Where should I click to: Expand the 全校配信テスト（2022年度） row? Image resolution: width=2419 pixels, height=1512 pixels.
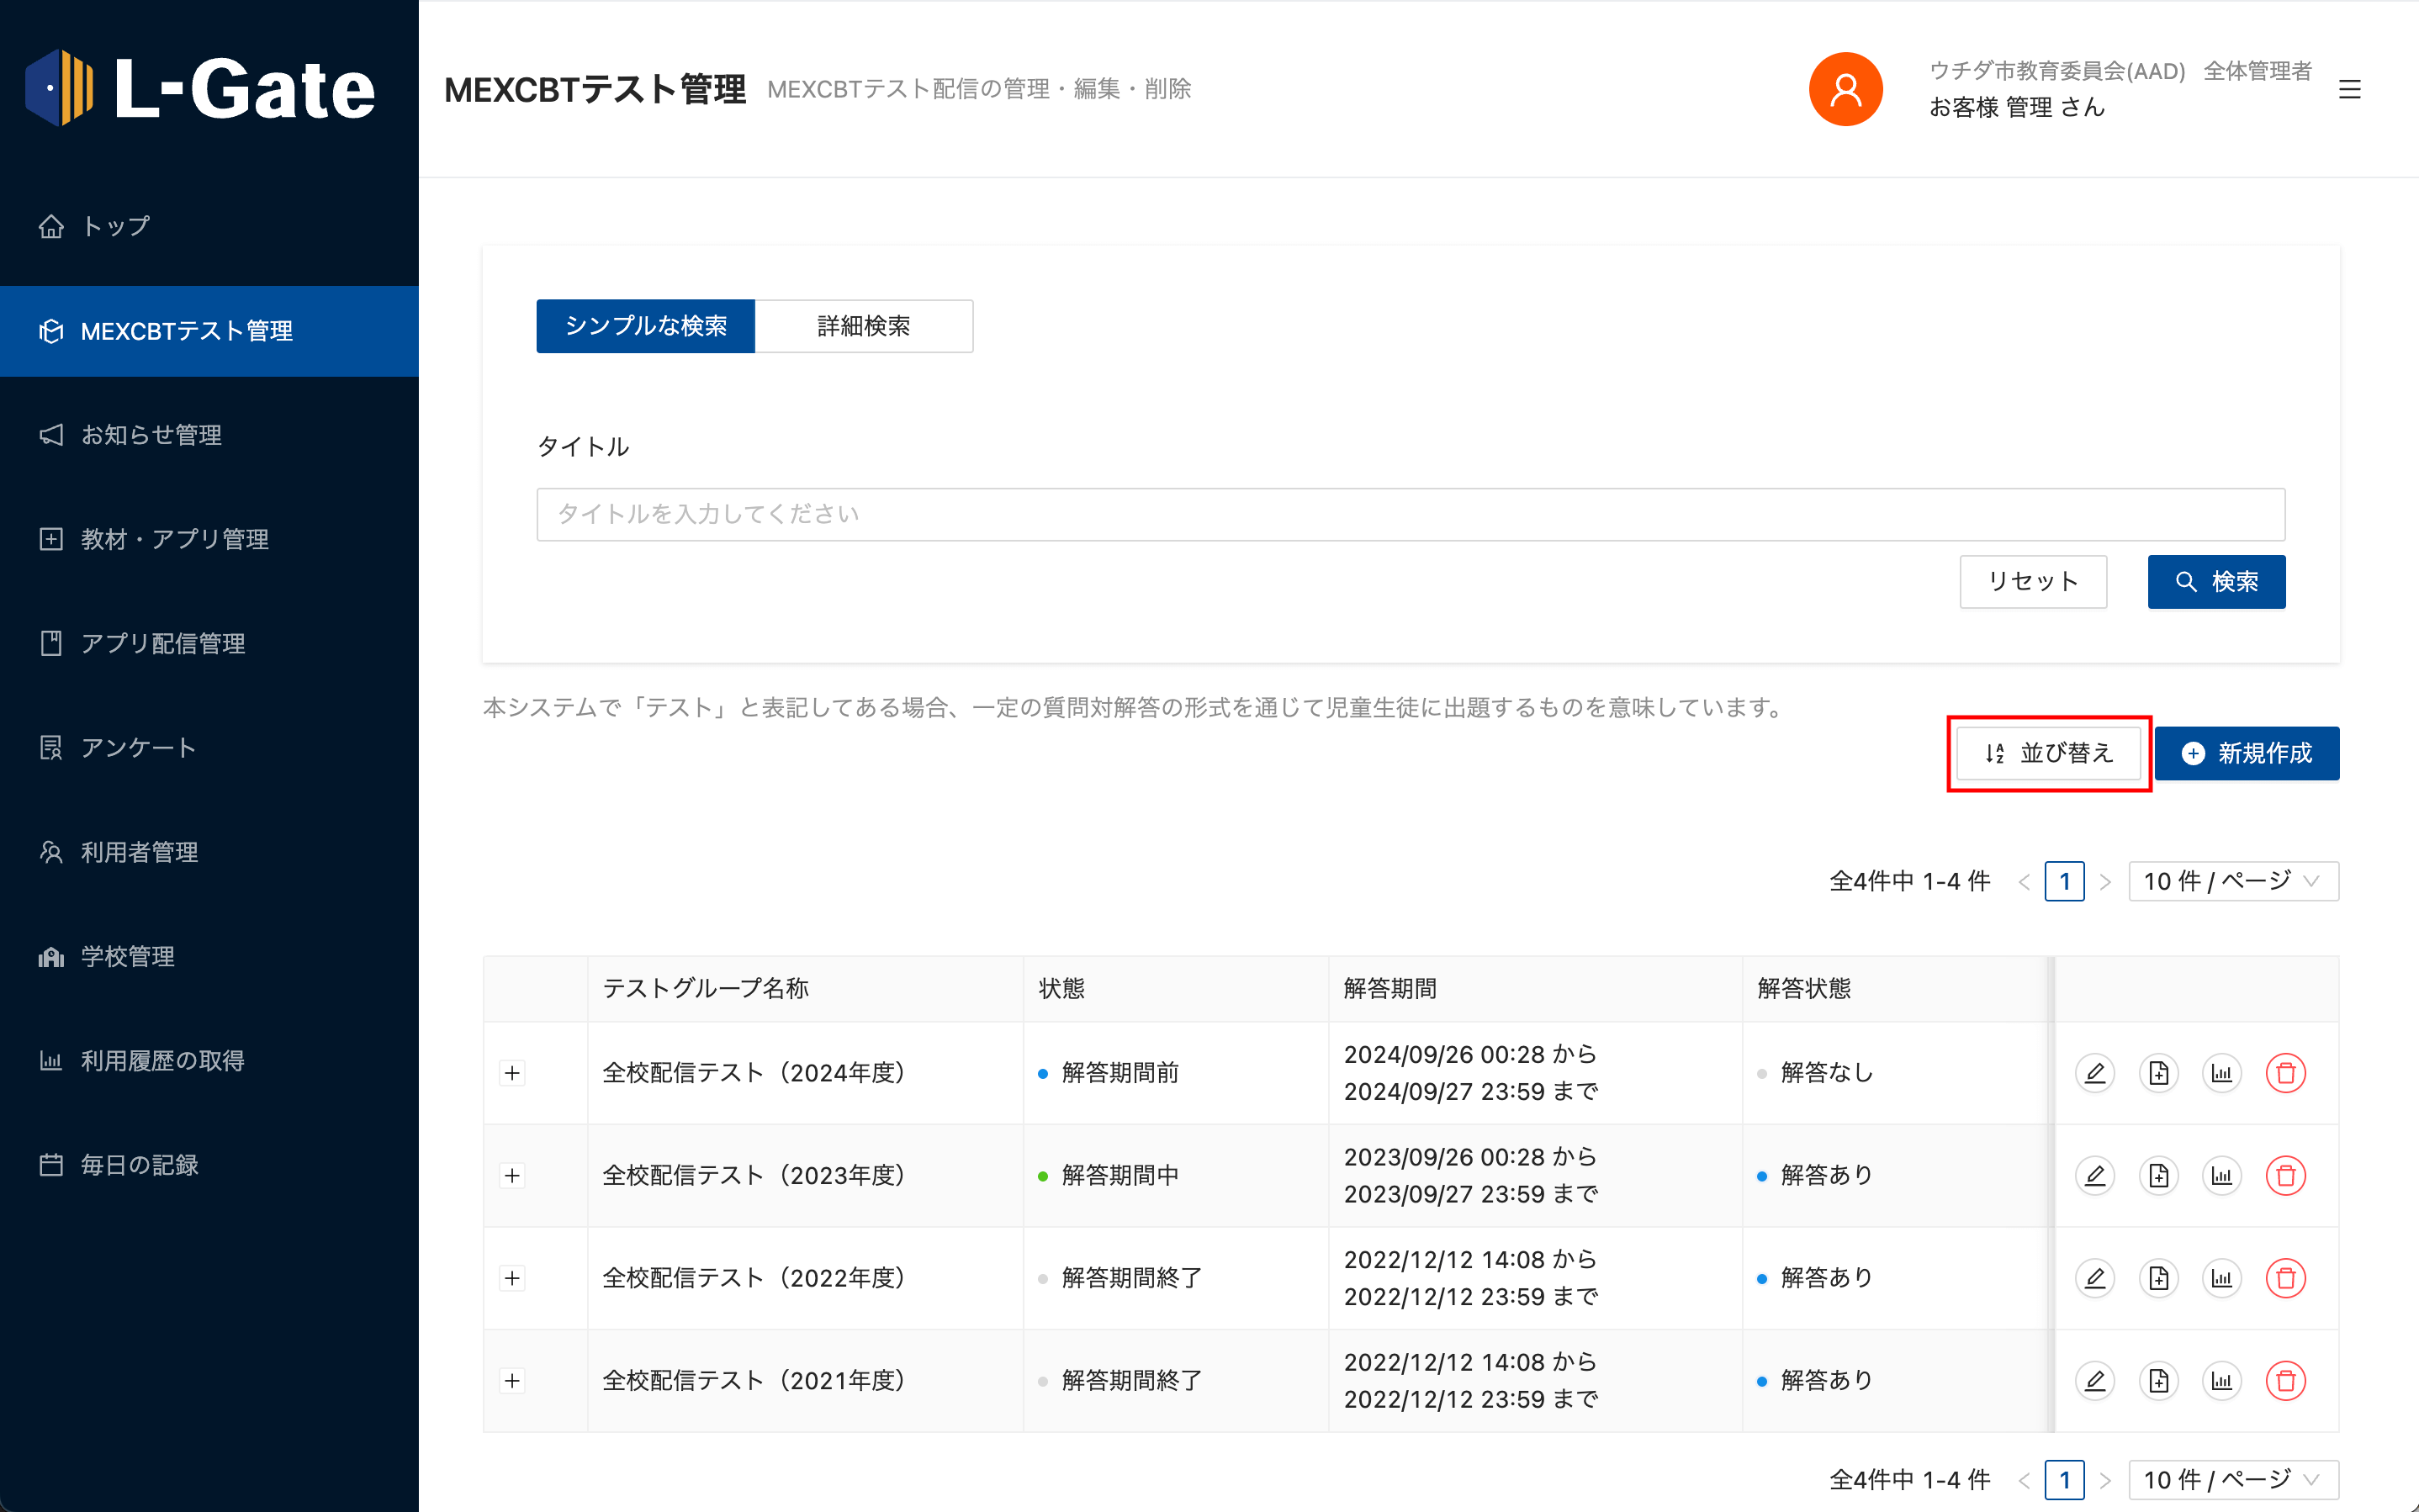[512, 1278]
